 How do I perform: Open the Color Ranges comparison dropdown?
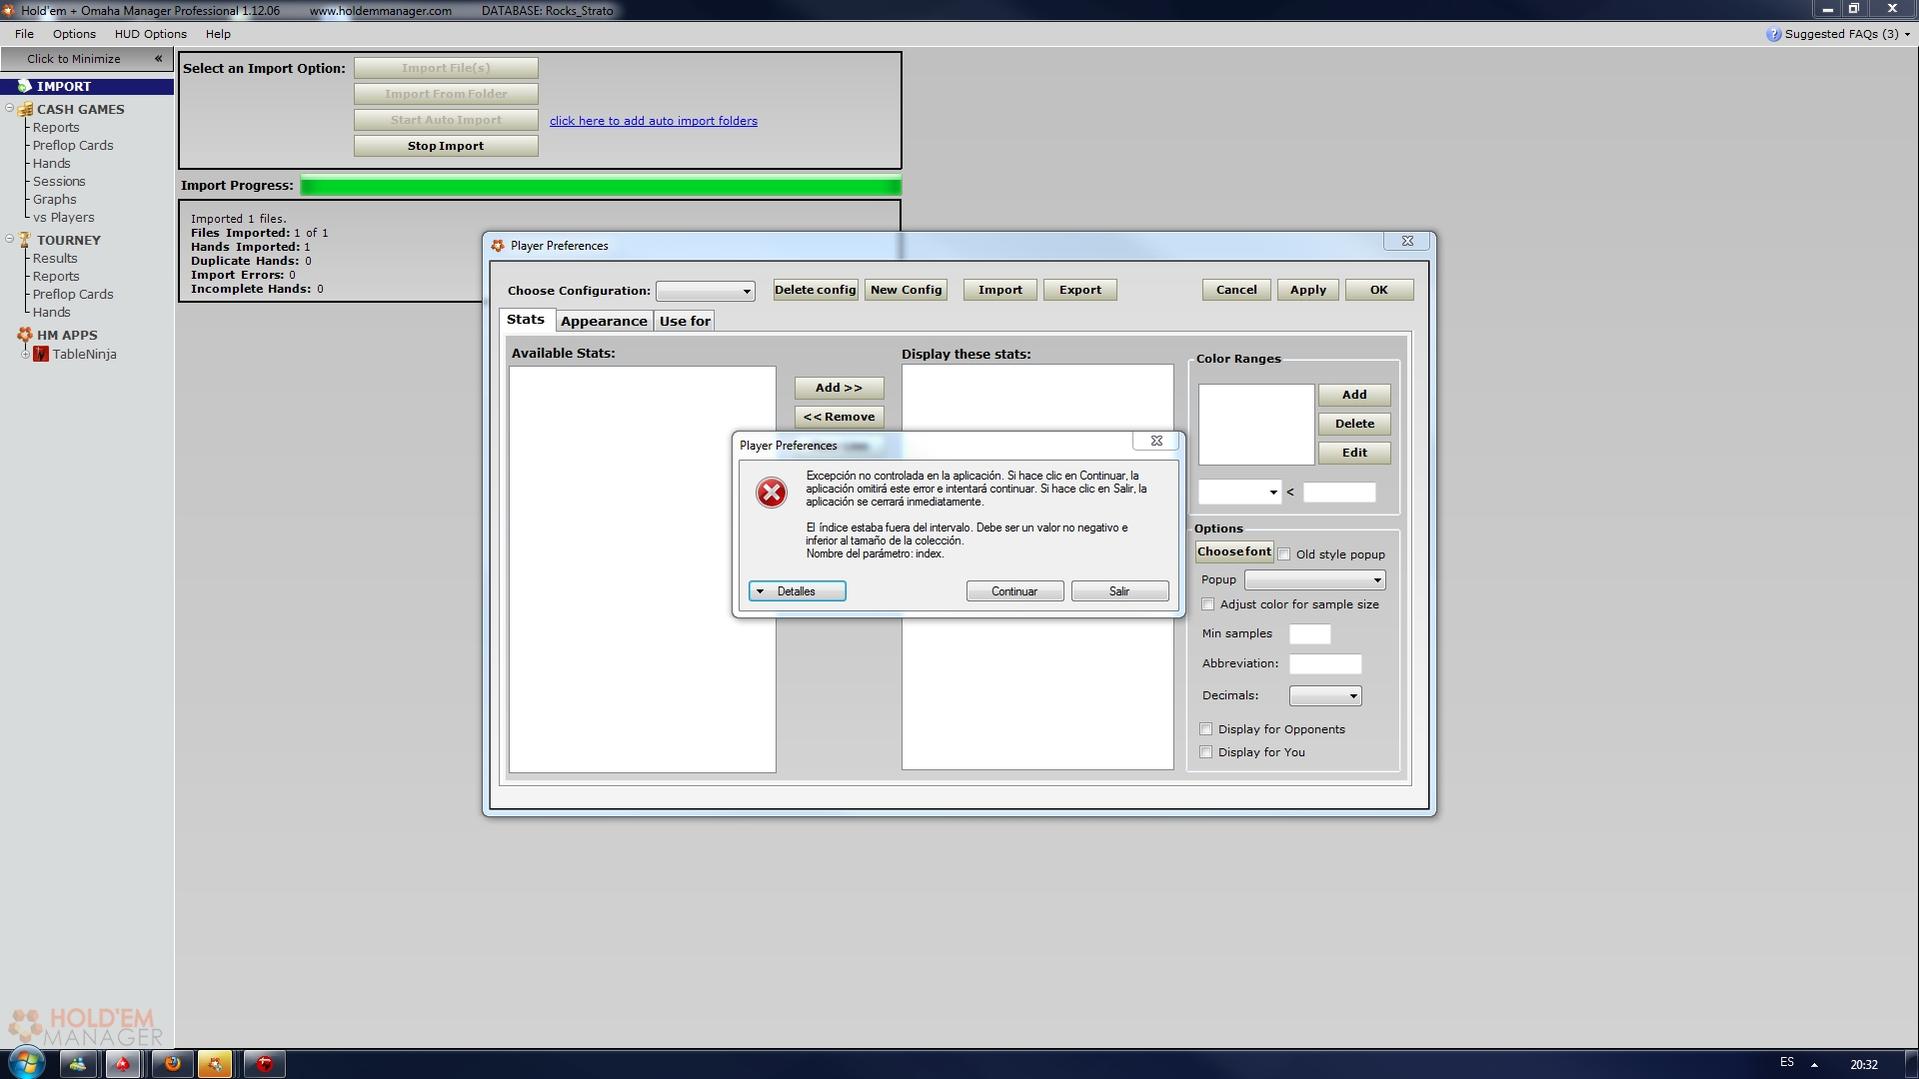pos(1240,492)
